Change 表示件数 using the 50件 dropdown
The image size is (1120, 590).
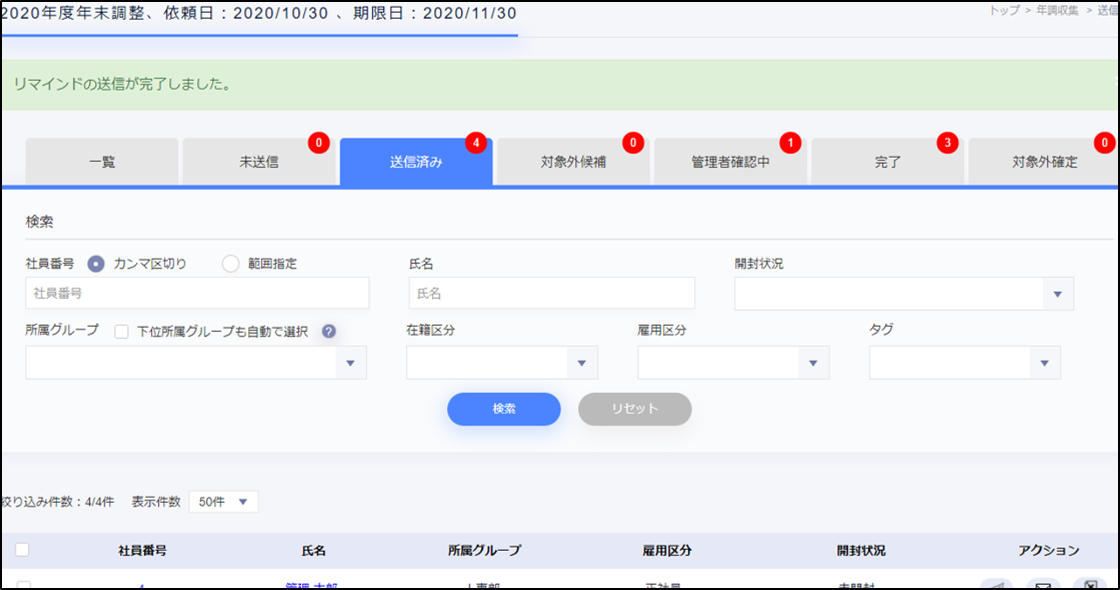pos(223,502)
